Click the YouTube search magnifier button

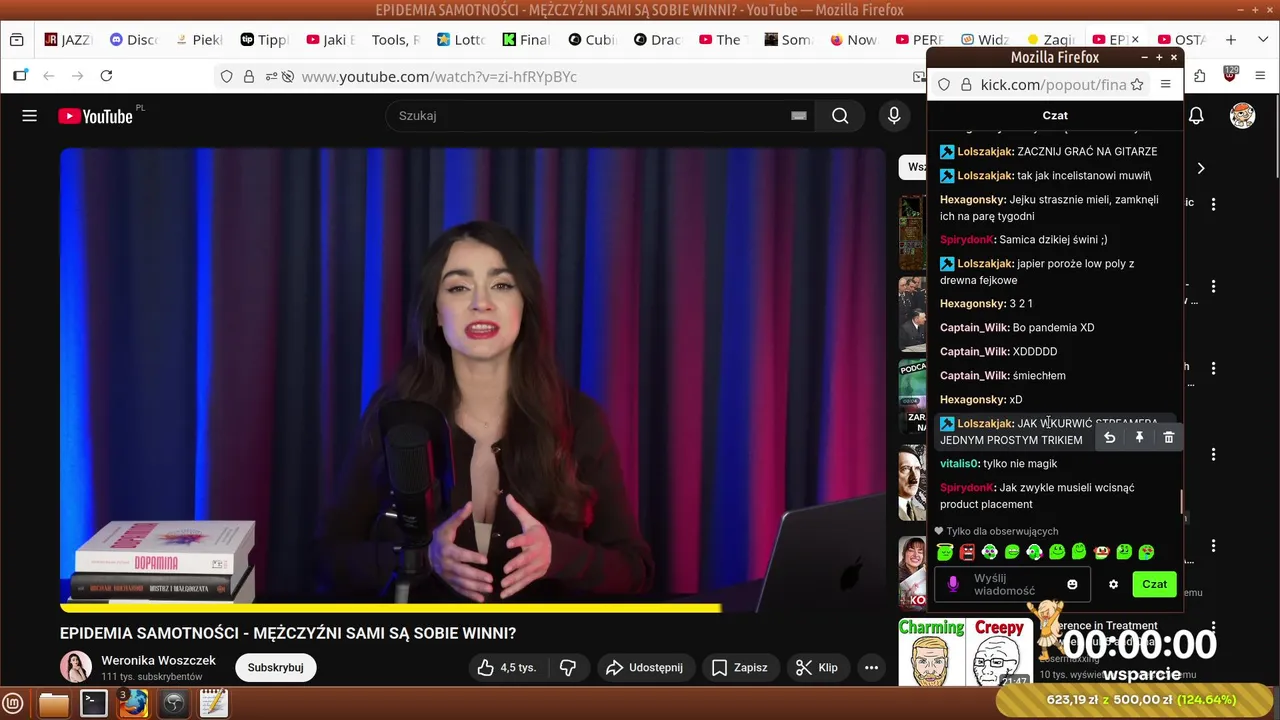(840, 116)
